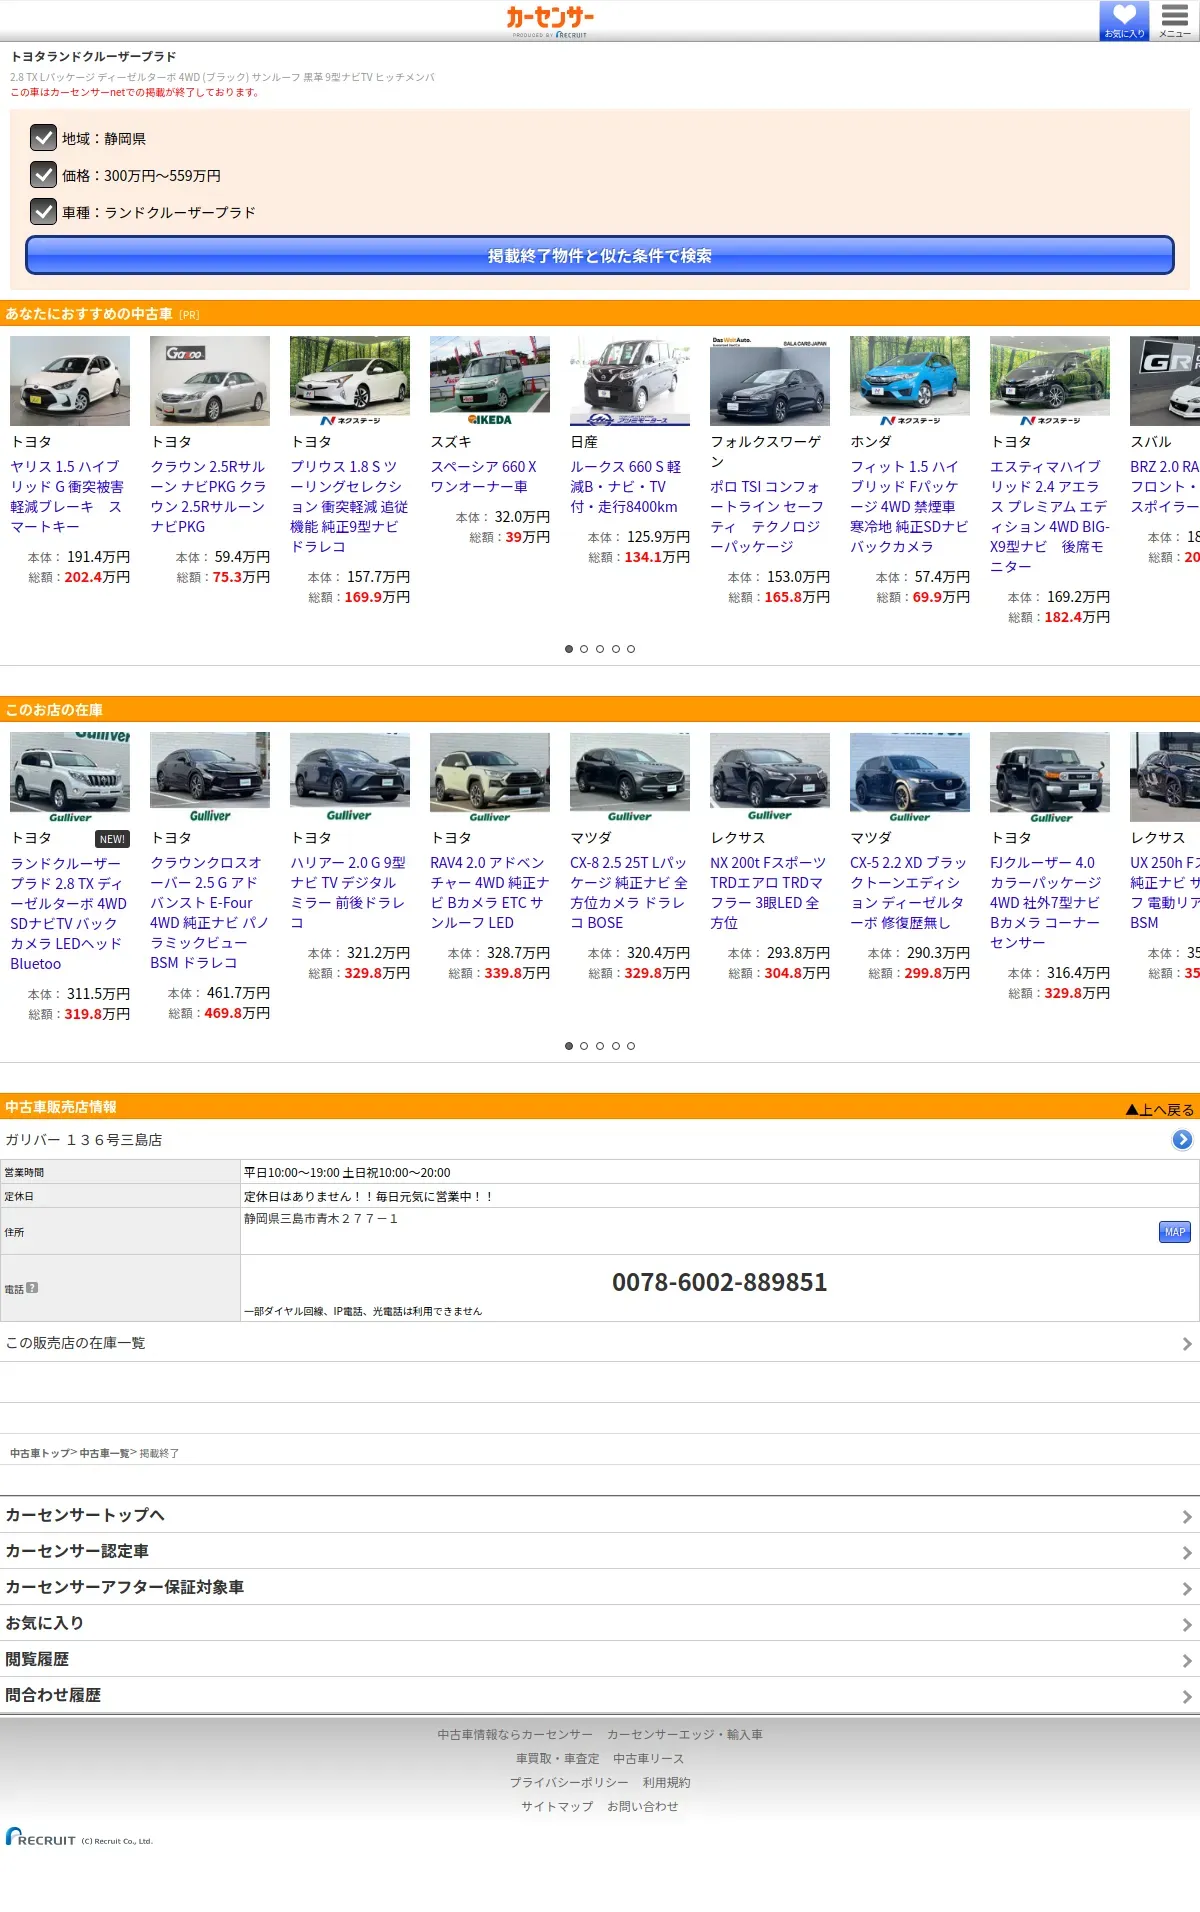Open FJクルーザー 4.0 カラーパッケージ link
Viewport: 1200px width, 1912px height.
point(1048,903)
